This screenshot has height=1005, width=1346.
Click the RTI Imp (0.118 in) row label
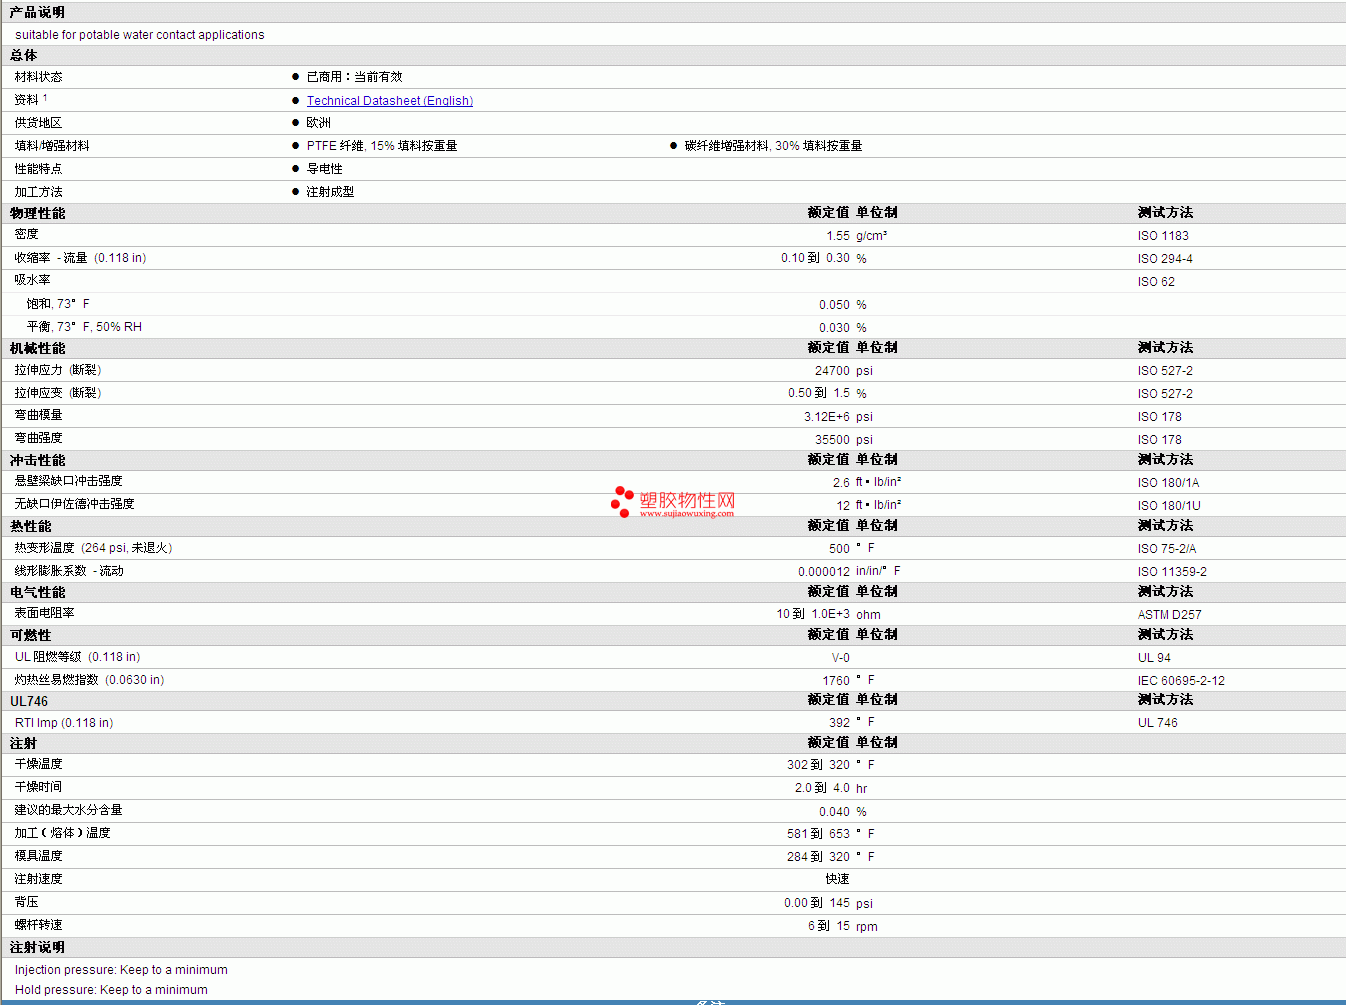click(x=64, y=723)
